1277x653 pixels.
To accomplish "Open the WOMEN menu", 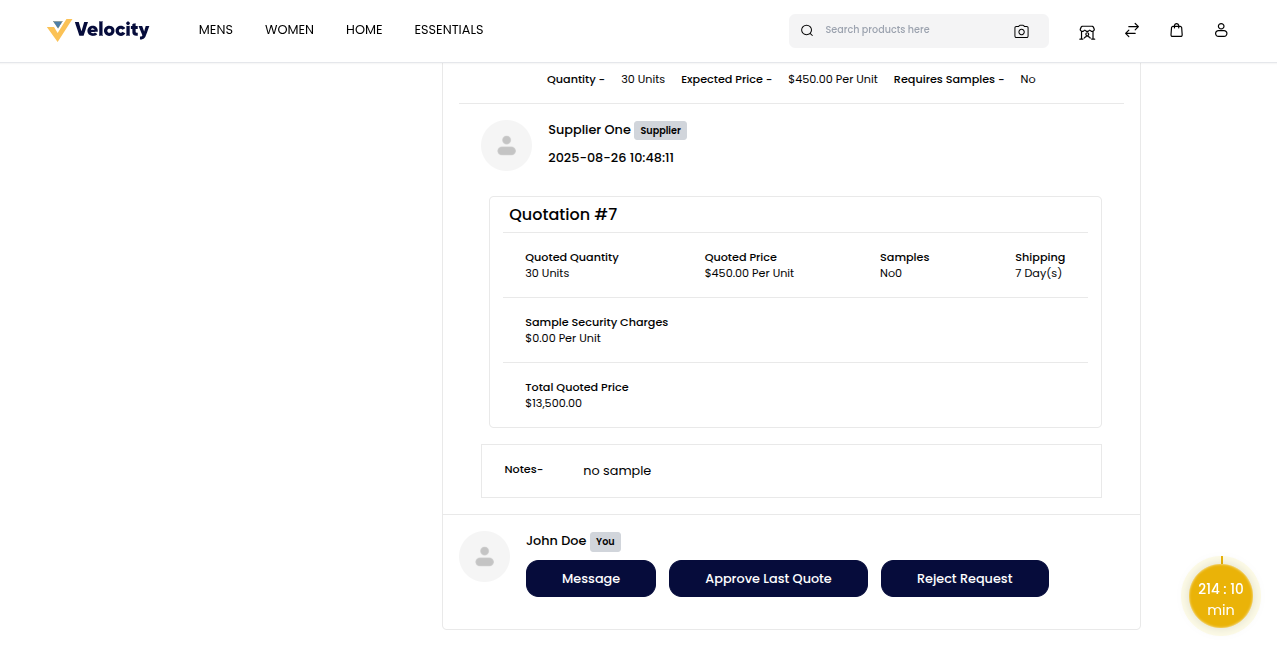I will tap(289, 30).
